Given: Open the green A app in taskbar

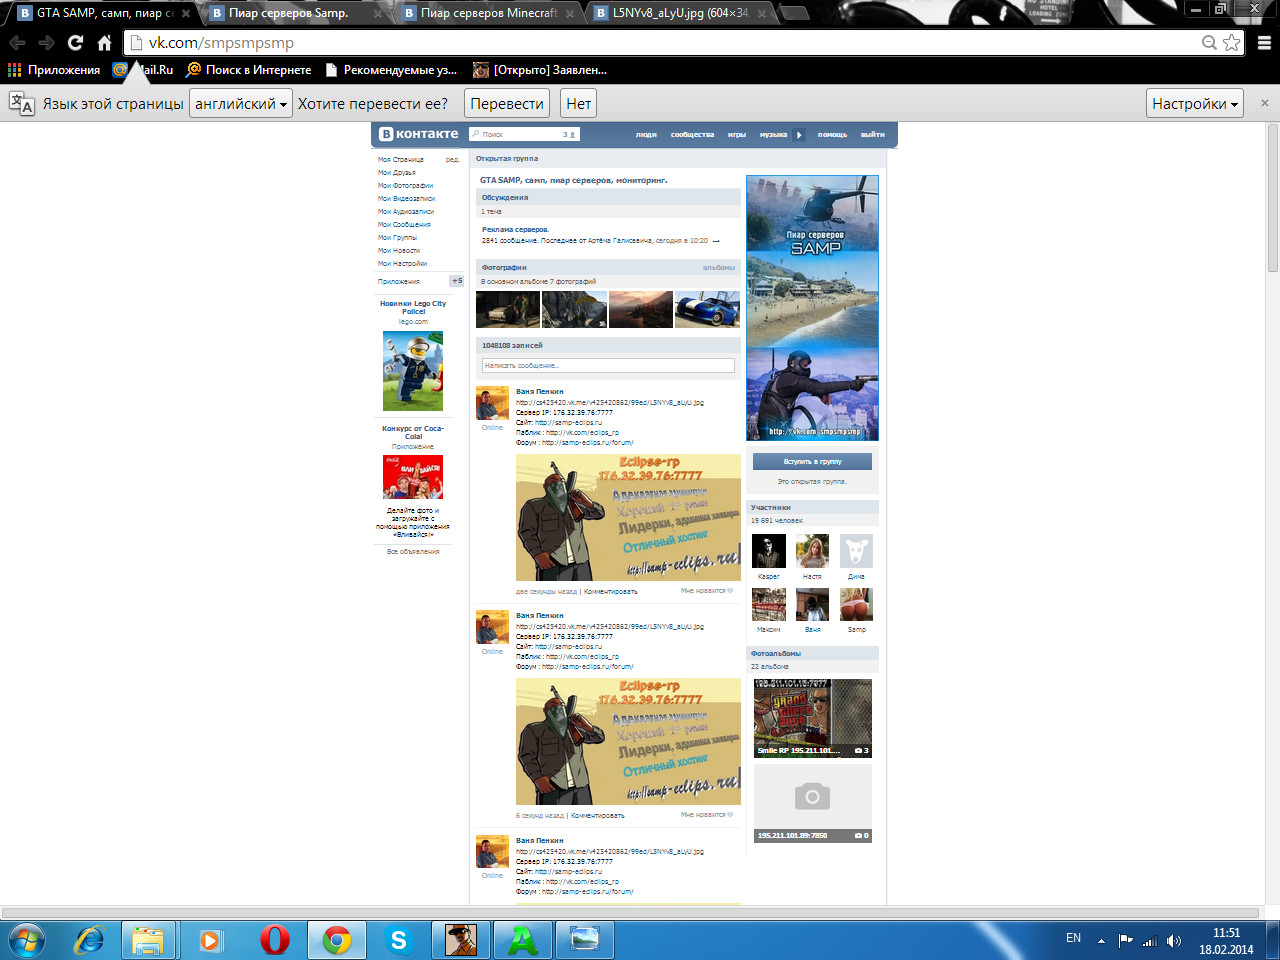Looking at the screenshot, I should pos(522,941).
